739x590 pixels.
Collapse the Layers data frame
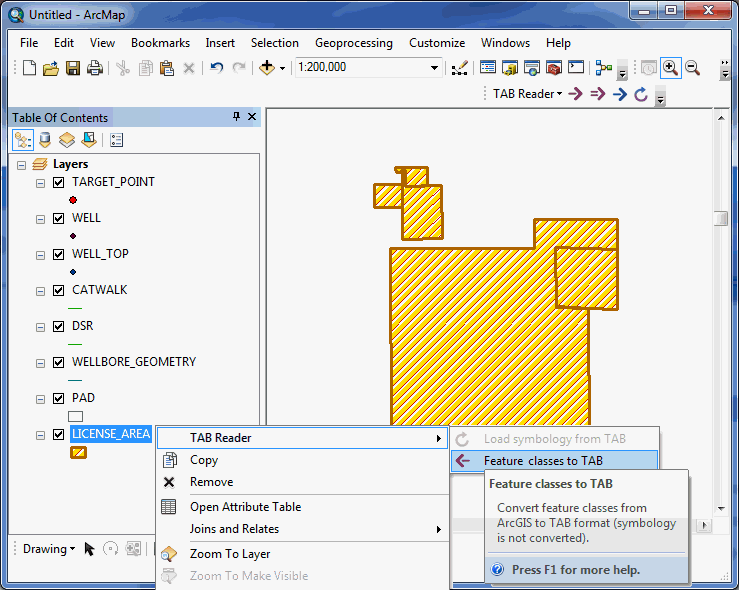pyautogui.click(x=21, y=165)
